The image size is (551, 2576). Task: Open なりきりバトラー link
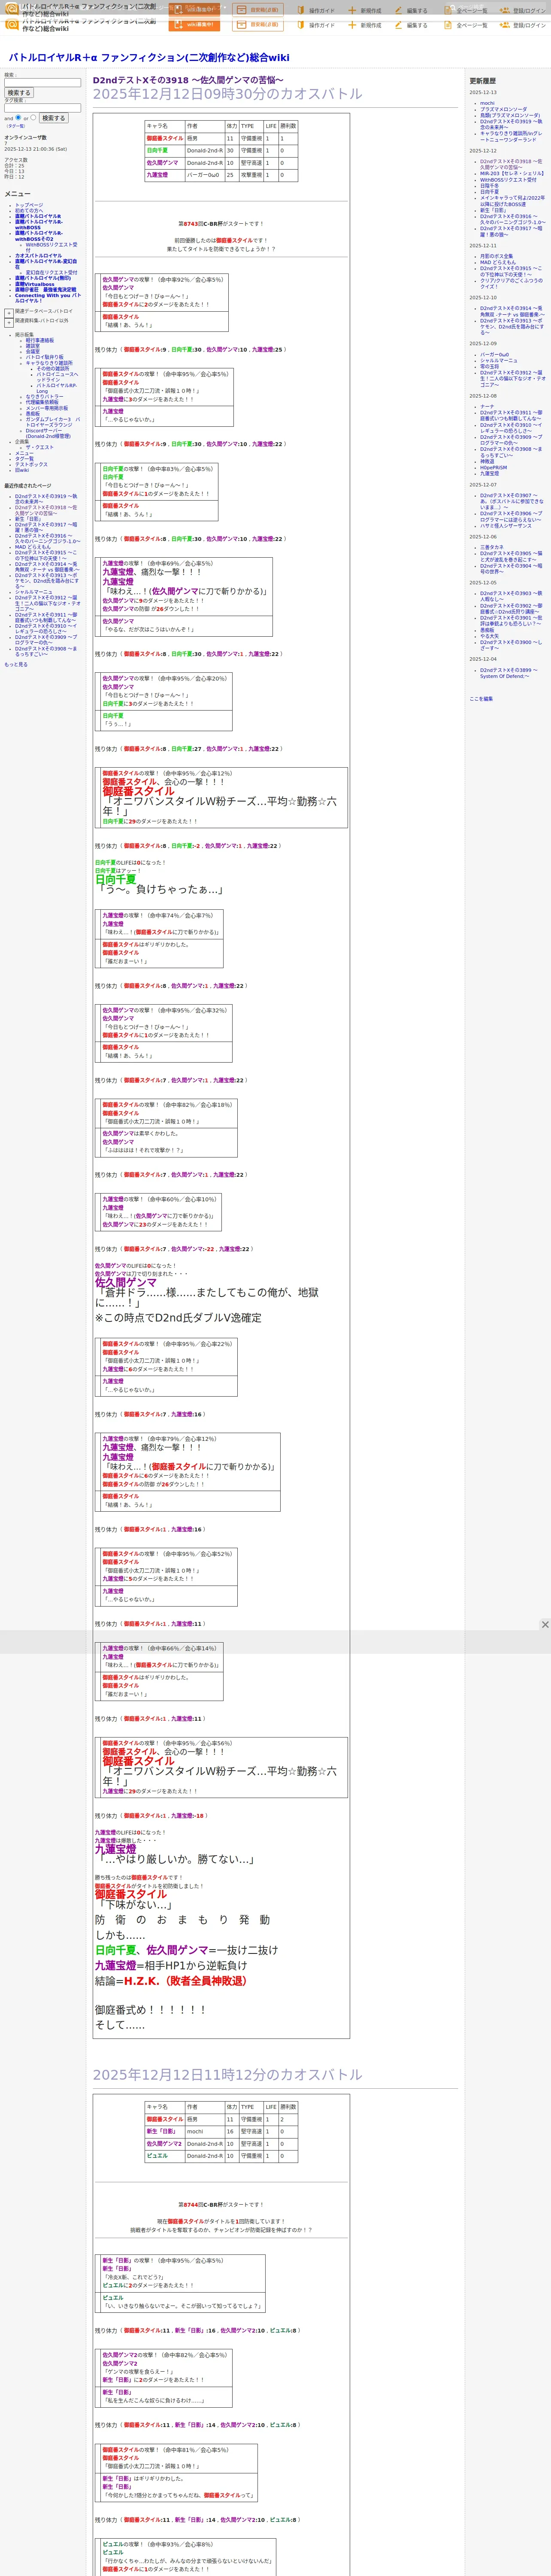(44, 397)
